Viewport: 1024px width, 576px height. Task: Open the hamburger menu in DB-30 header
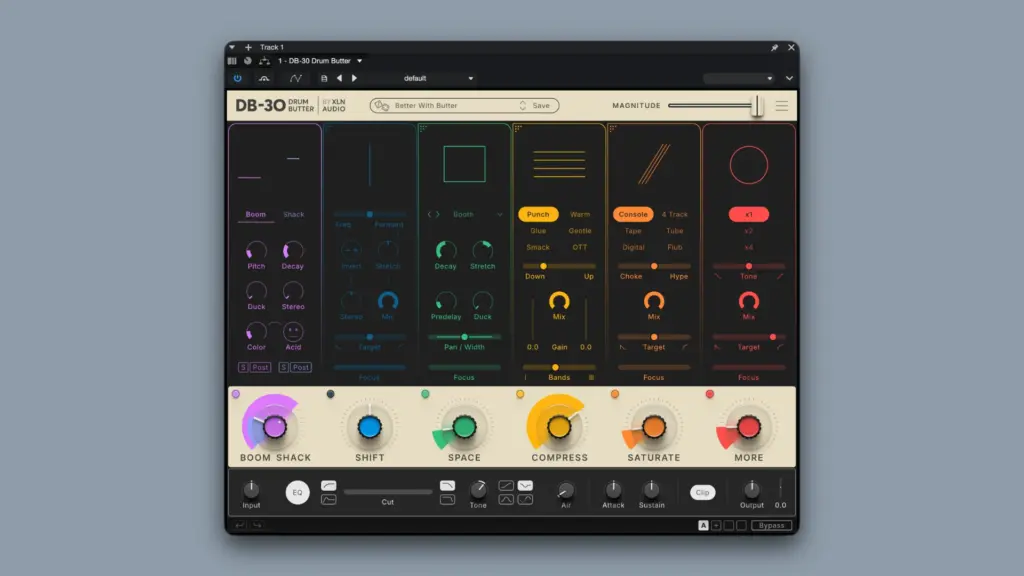(782, 106)
